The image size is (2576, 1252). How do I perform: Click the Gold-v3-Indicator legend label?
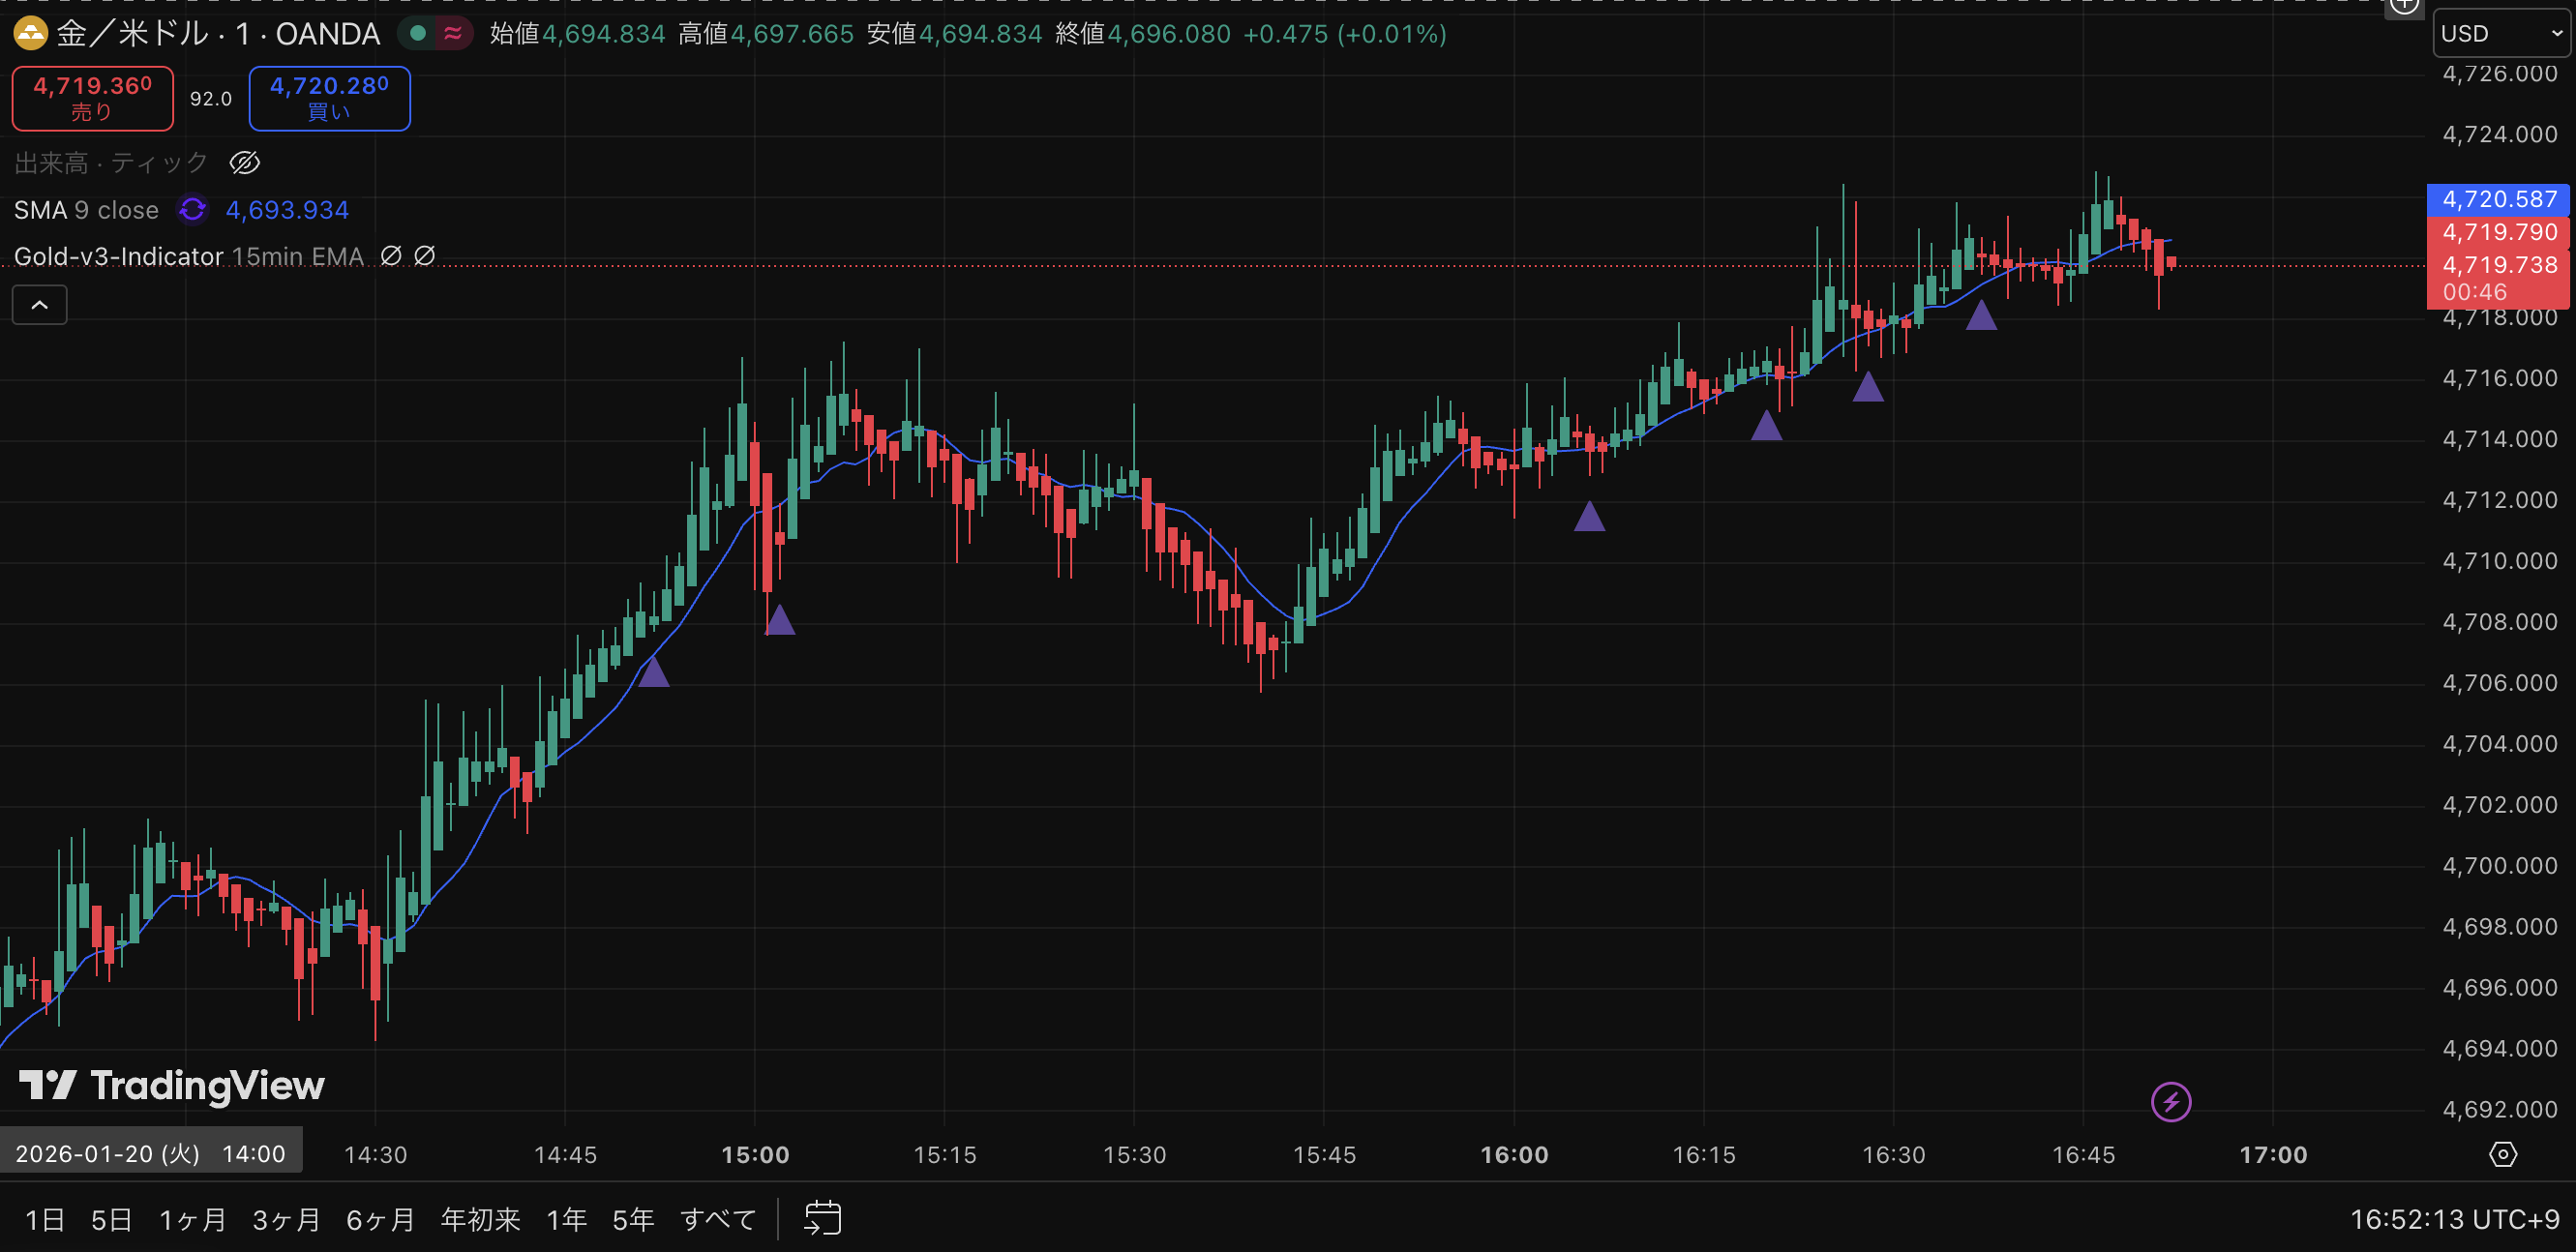(118, 257)
